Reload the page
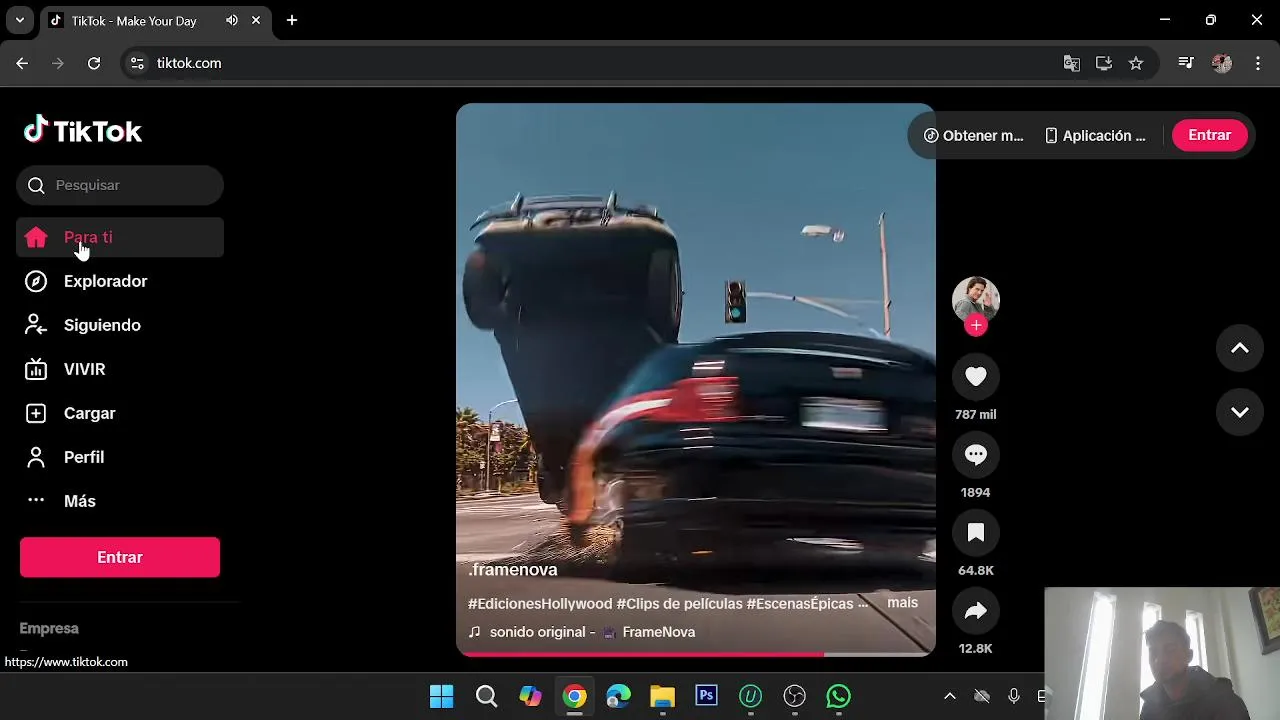This screenshot has height=720, width=1280. (x=94, y=63)
